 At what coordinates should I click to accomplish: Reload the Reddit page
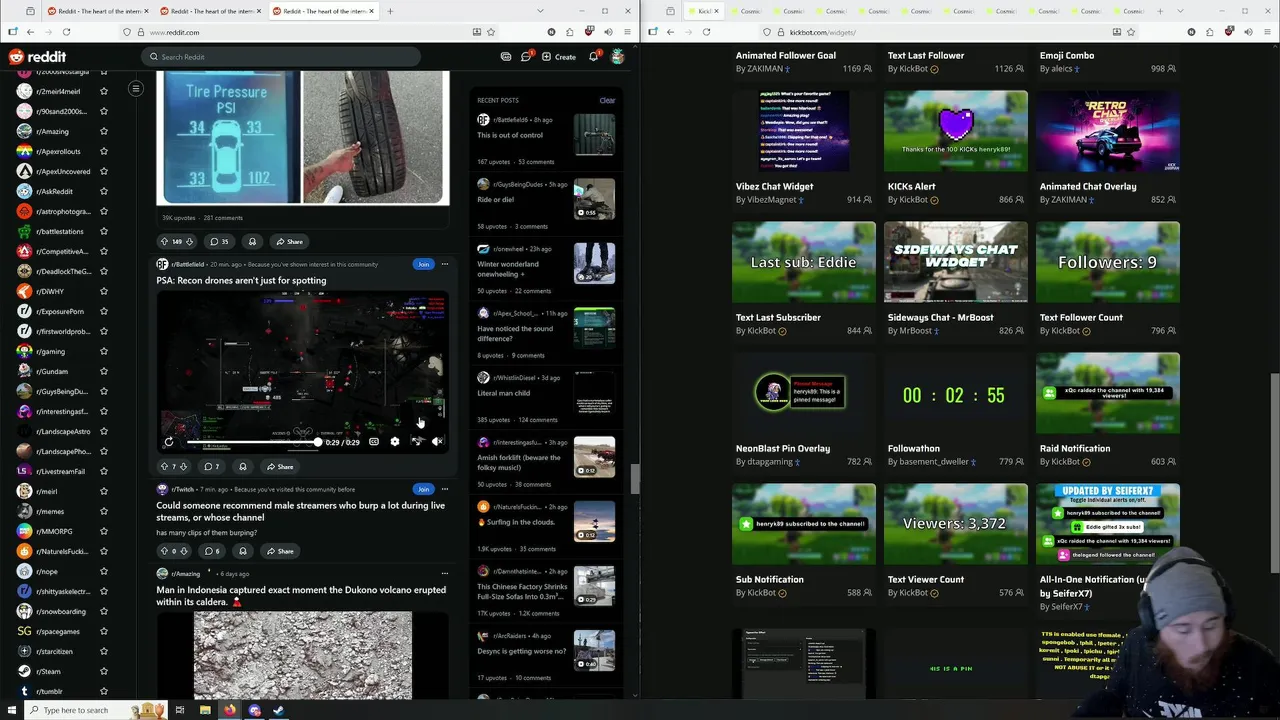point(67,32)
